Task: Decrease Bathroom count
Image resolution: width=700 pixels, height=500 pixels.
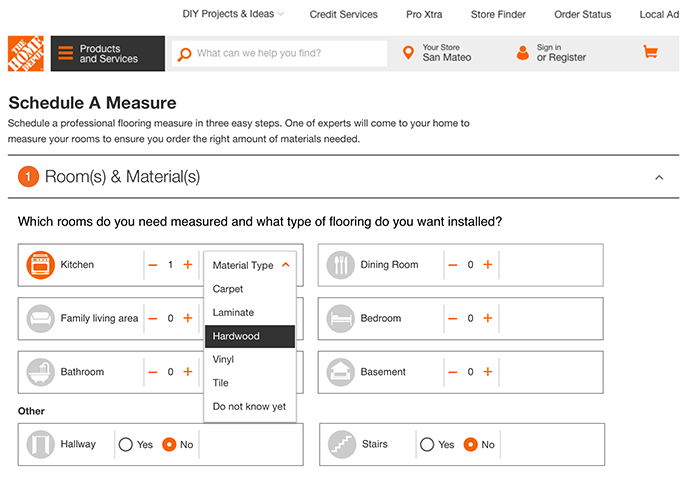Action: coord(153,372)
